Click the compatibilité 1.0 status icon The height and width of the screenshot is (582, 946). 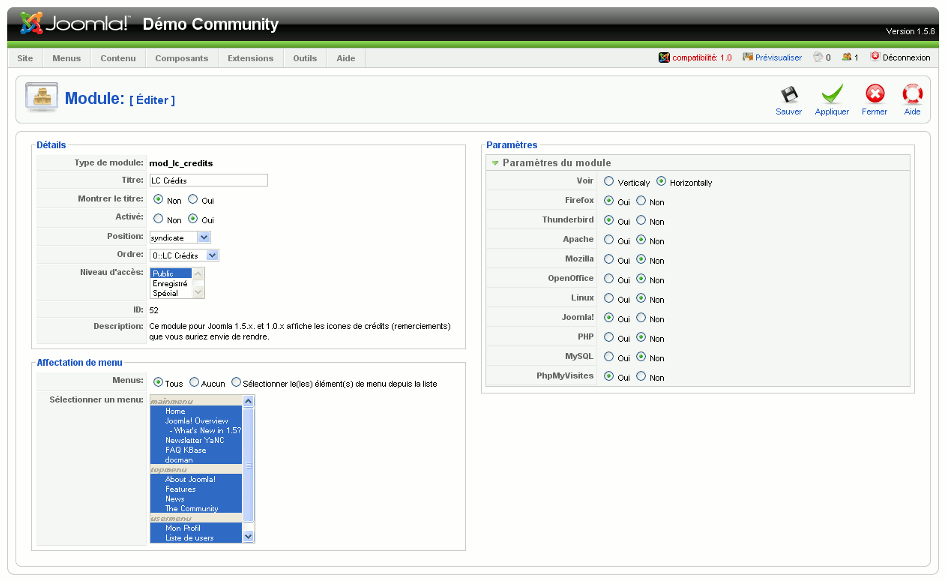pyautogui.click(x=664, y=57)
